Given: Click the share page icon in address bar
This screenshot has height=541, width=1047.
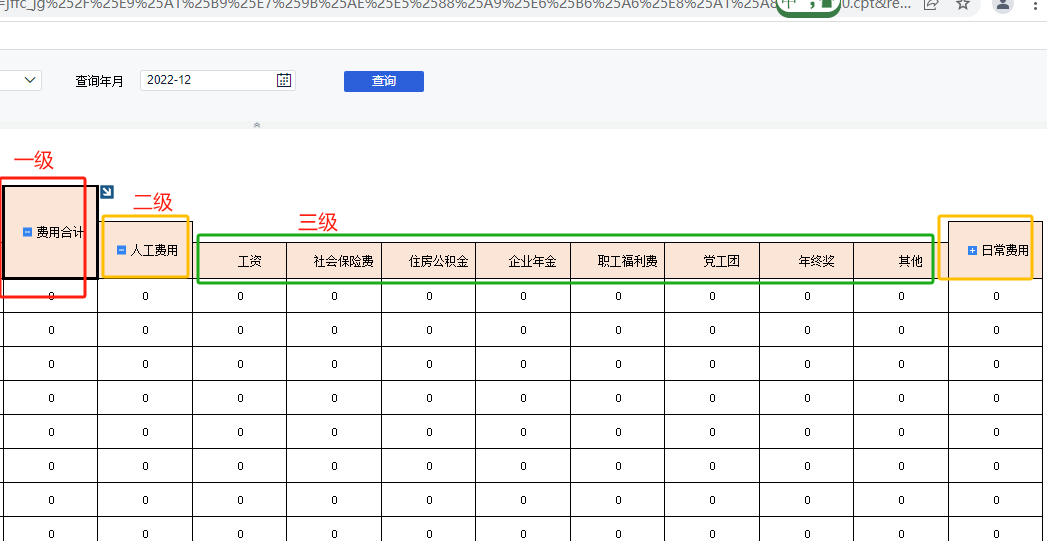Looking at the screenshot, I should point(931,4).
